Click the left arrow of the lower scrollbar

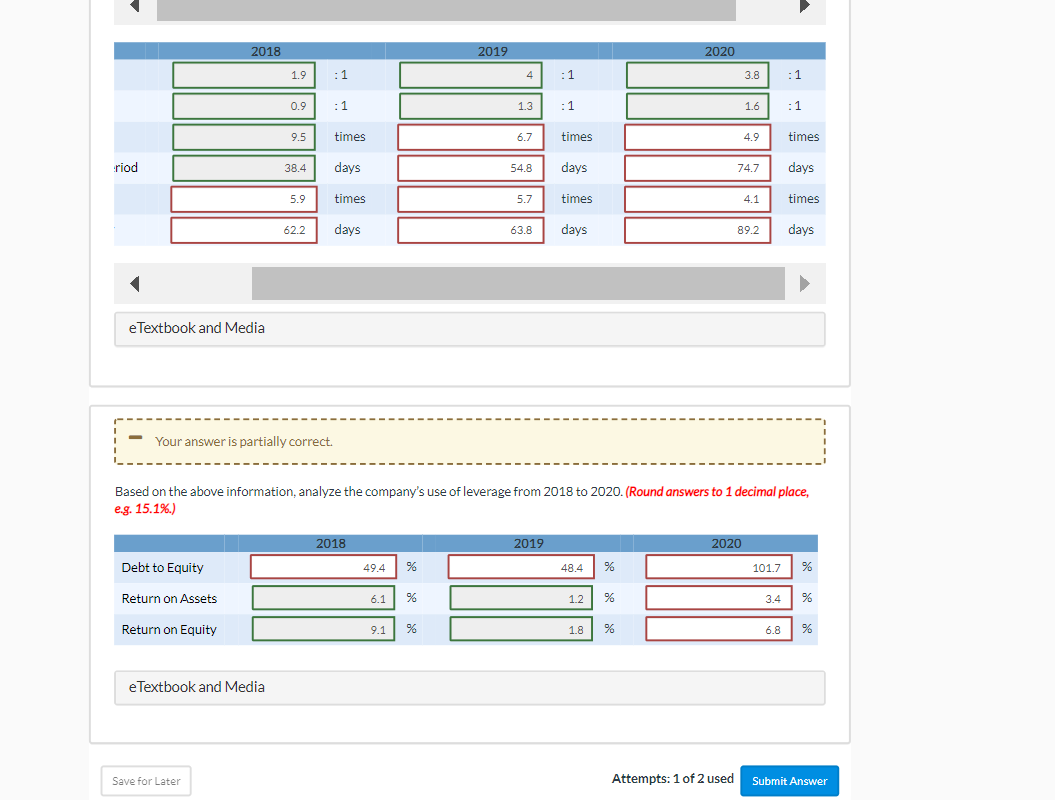[135, 283]
